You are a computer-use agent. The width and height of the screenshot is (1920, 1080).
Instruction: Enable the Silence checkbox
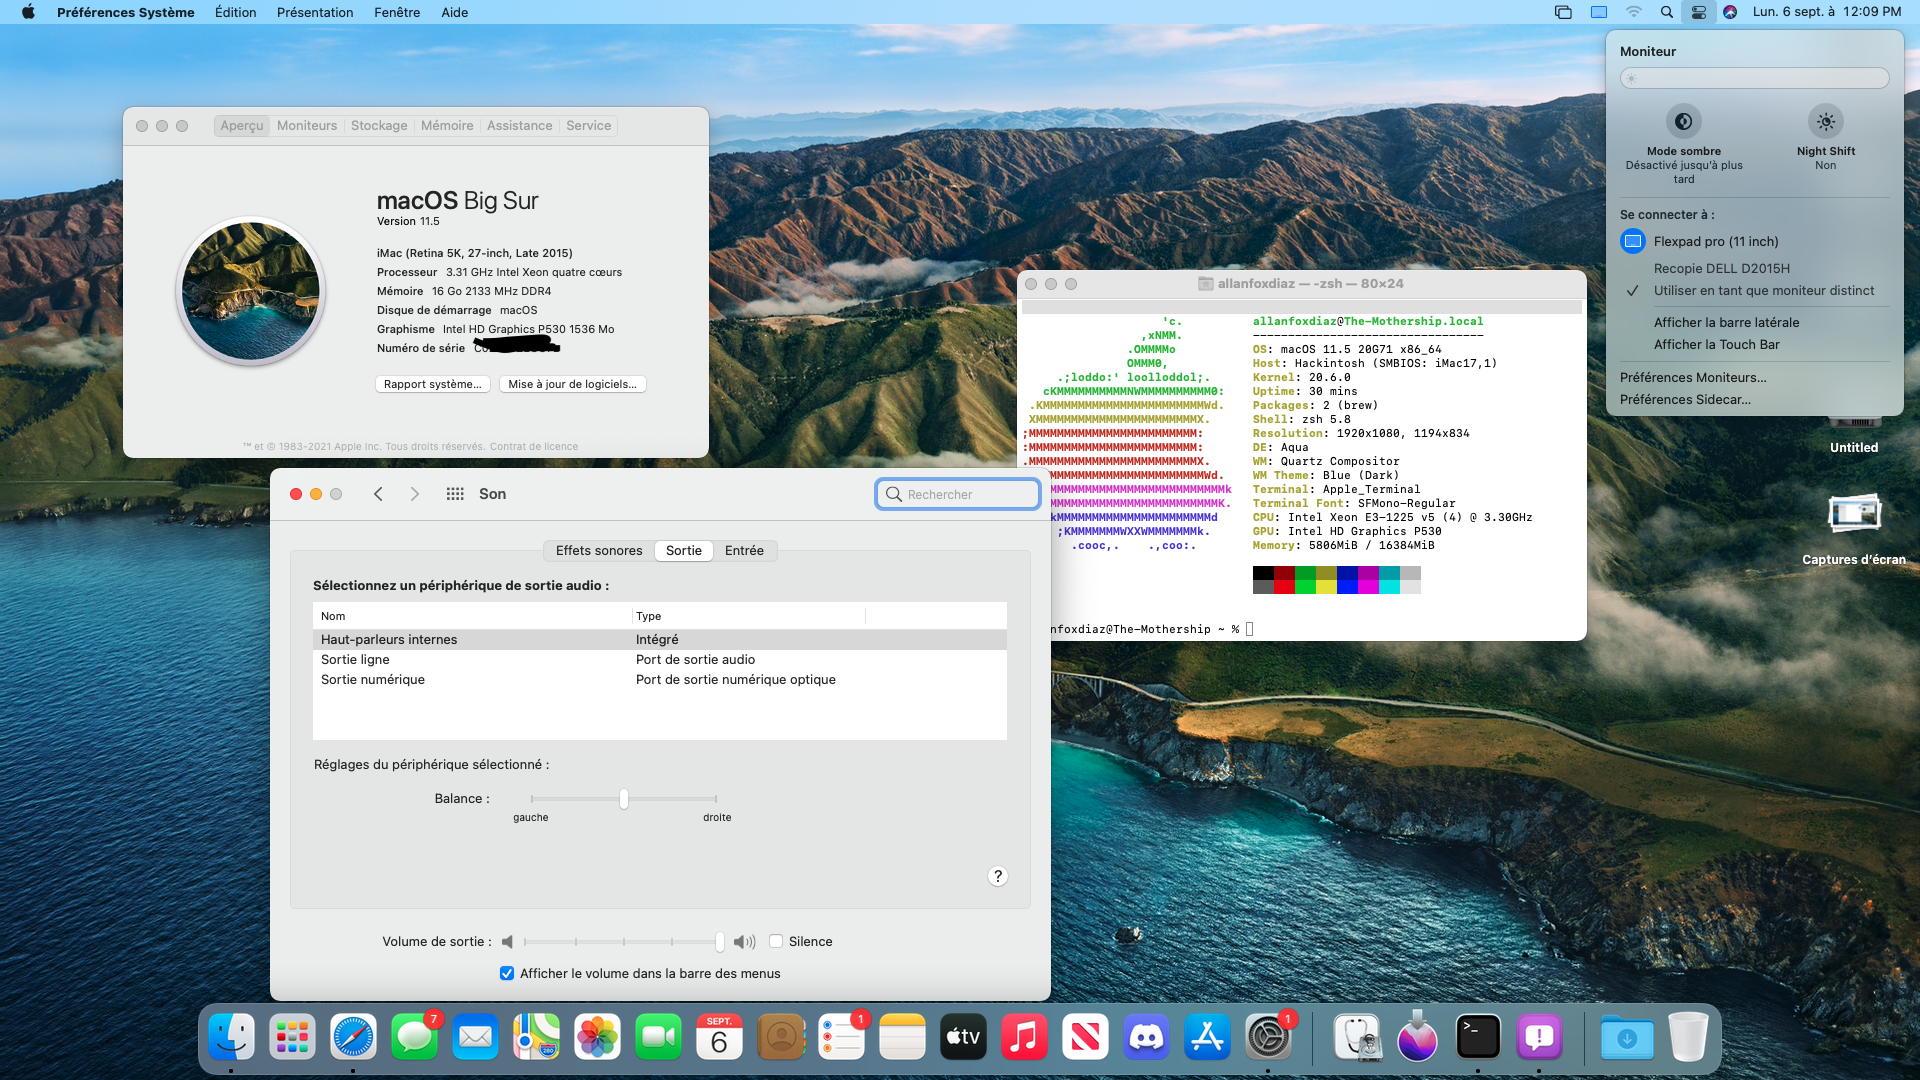pos(776,941)
